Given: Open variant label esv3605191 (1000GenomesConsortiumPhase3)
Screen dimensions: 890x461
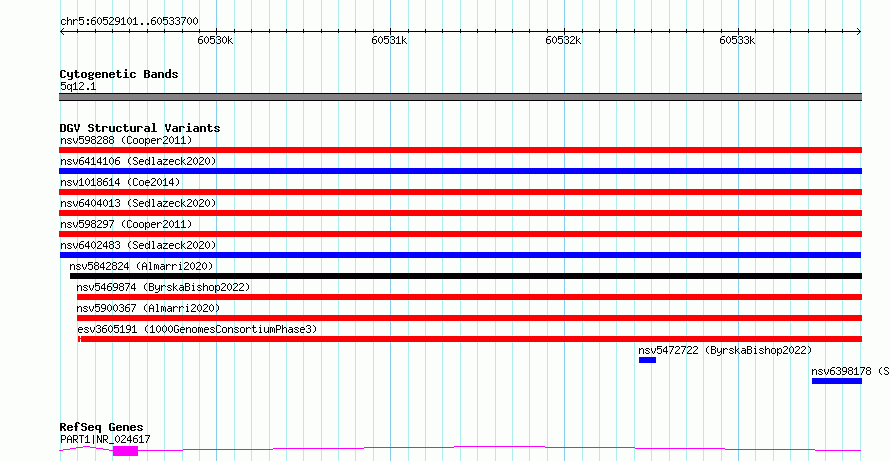Looking at the screenshot, I should click(197, 329).
